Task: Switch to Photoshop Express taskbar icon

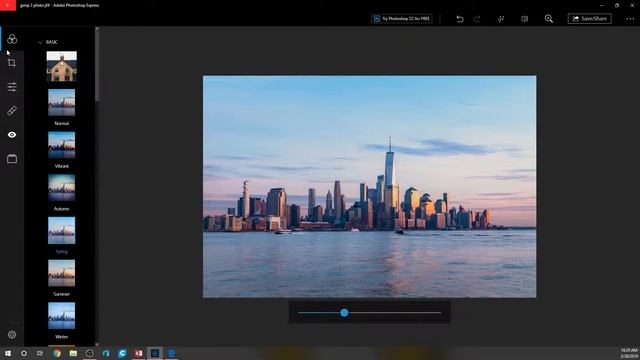Action: 155,353
